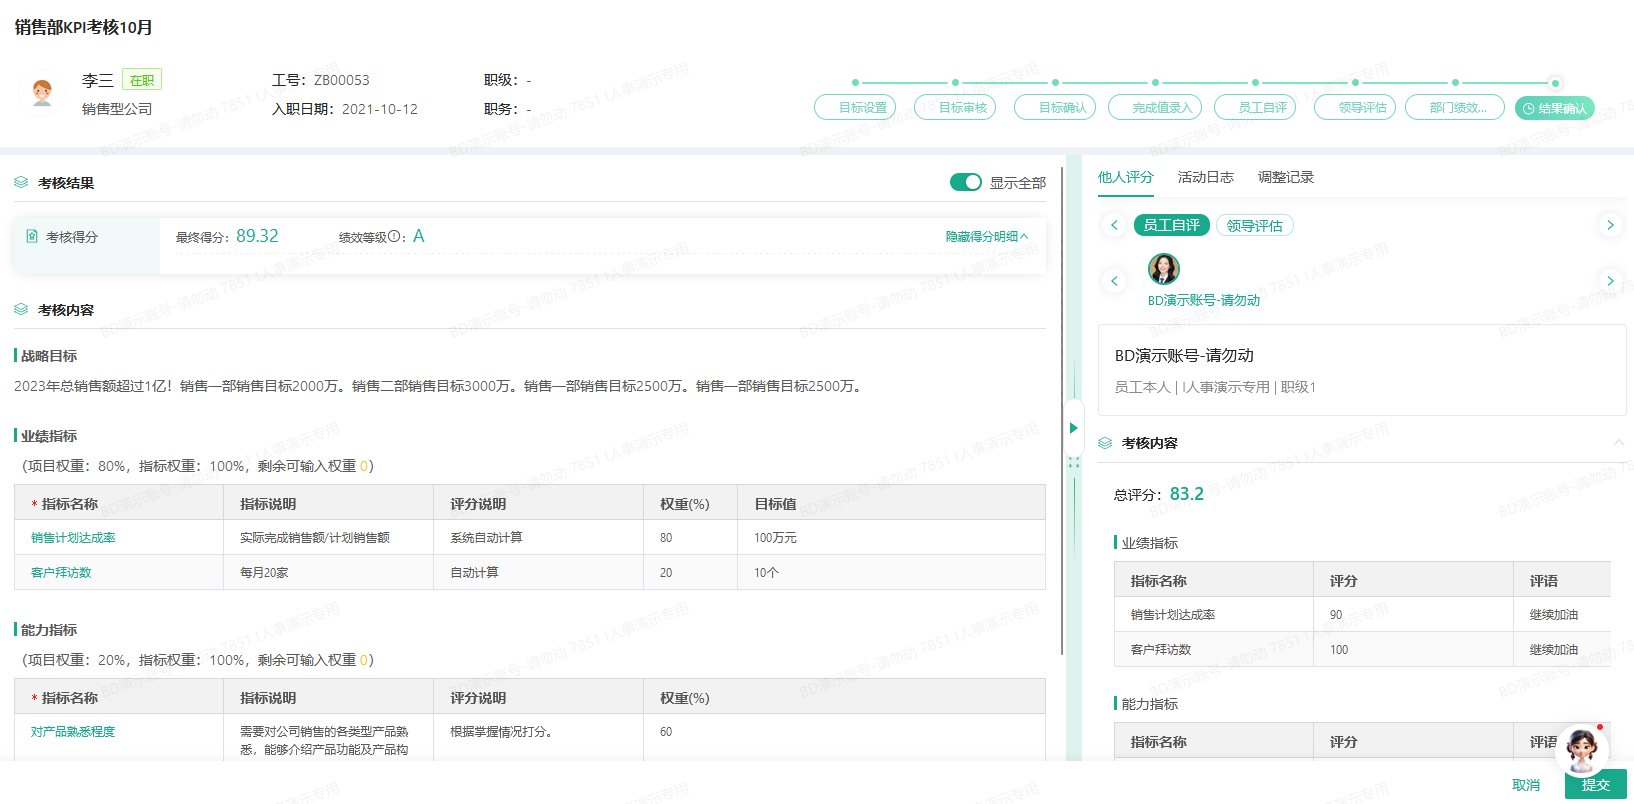Click the left arrow beside reviewer avatar
Screen dimensions: 1634x804
[1114, 281]
